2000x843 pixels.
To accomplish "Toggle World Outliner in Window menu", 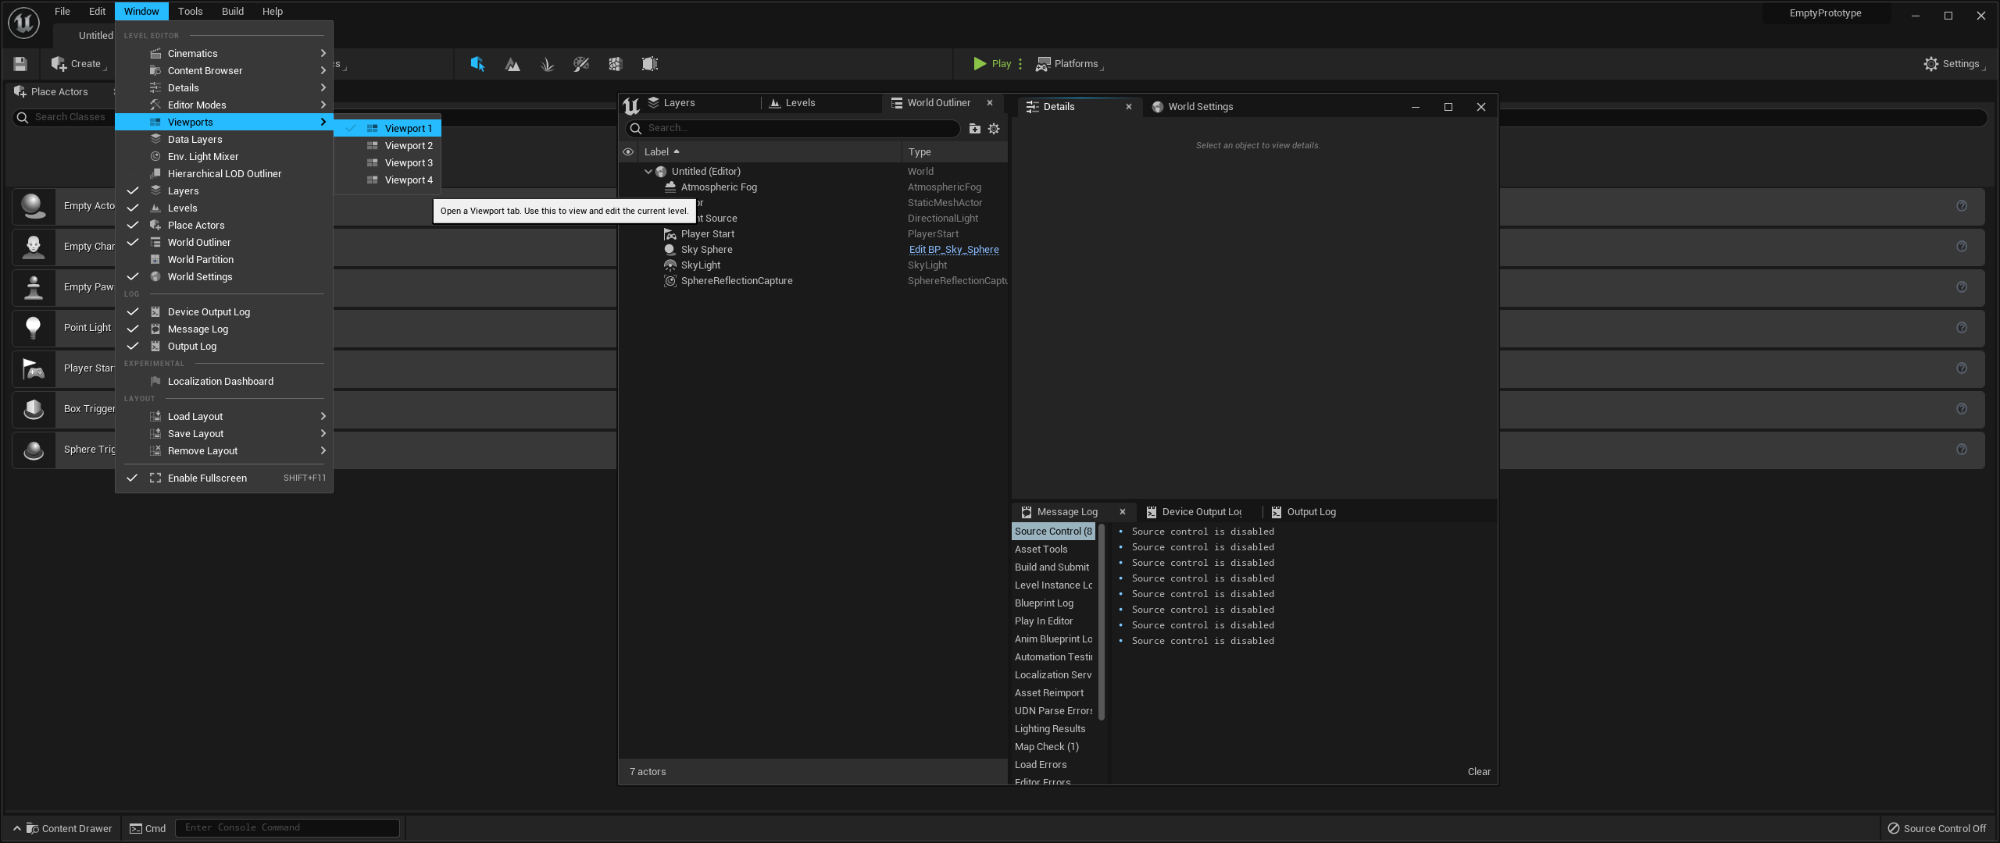I will [224, 243].
